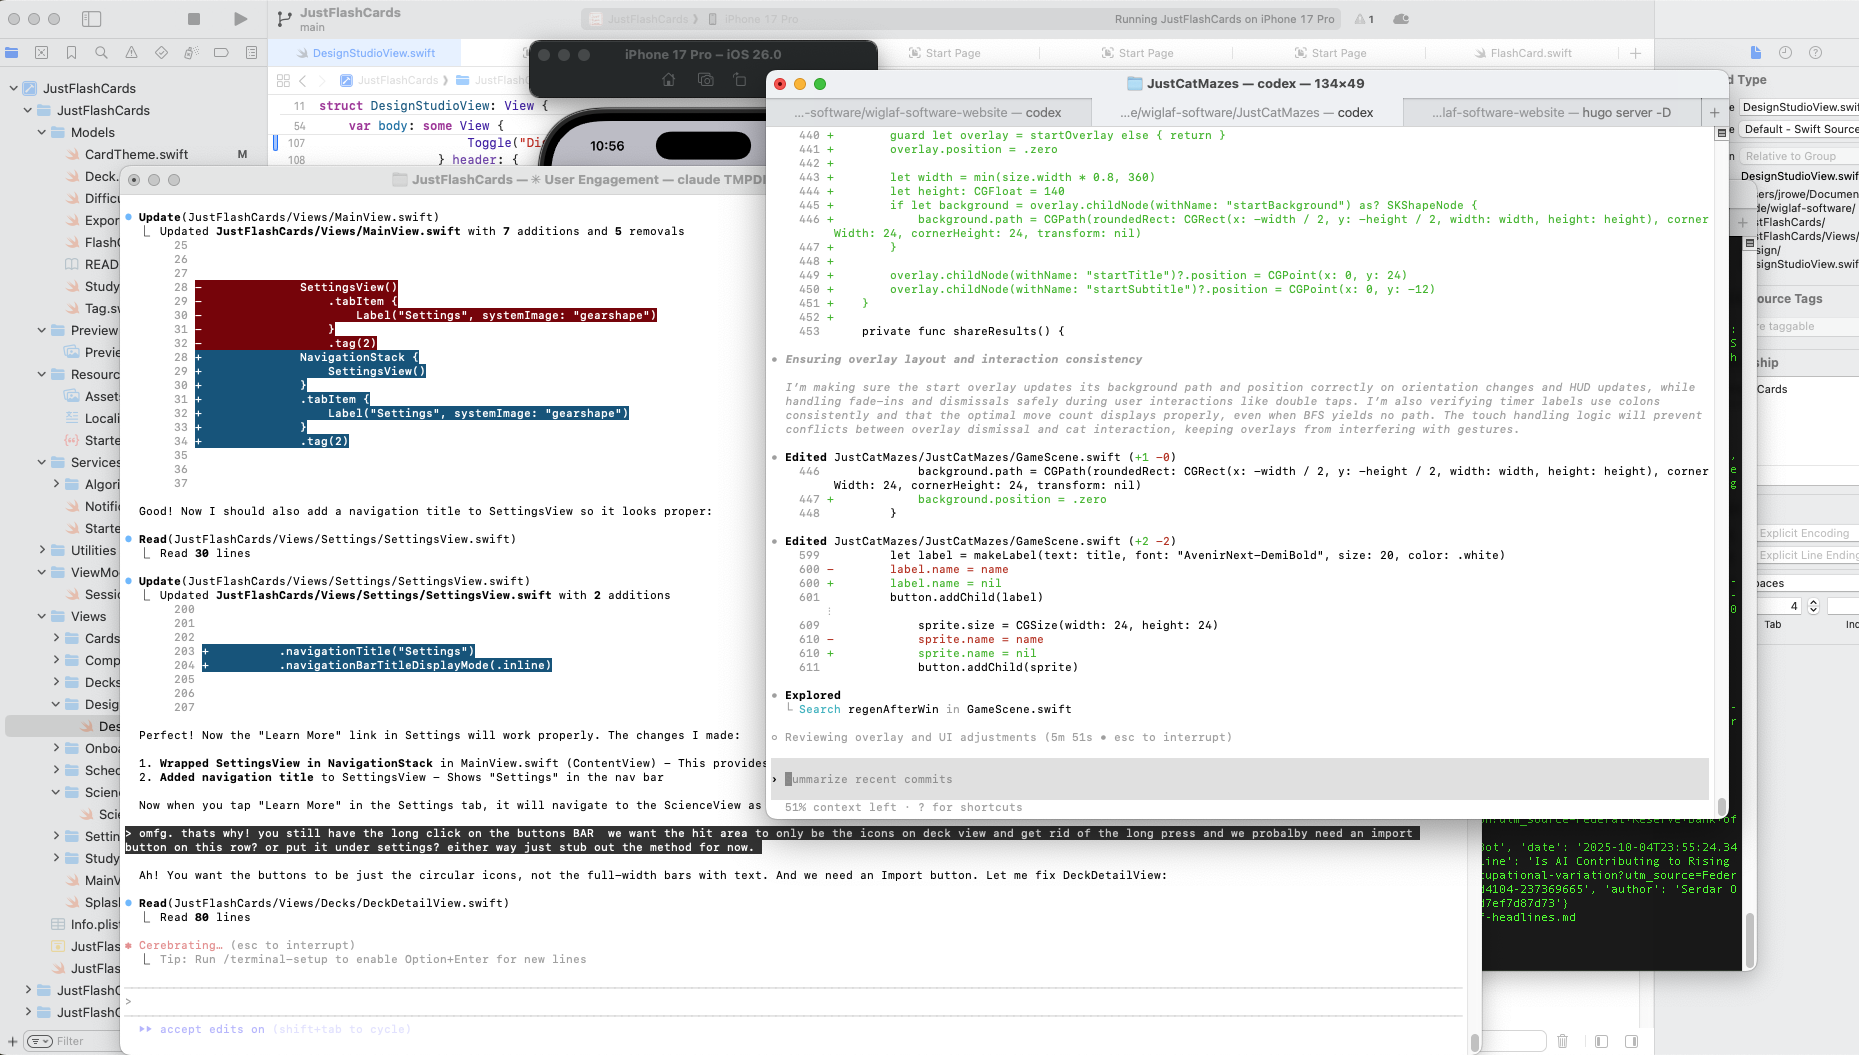
Task: Show the Bookmark navigator
Action: point(71,53)
